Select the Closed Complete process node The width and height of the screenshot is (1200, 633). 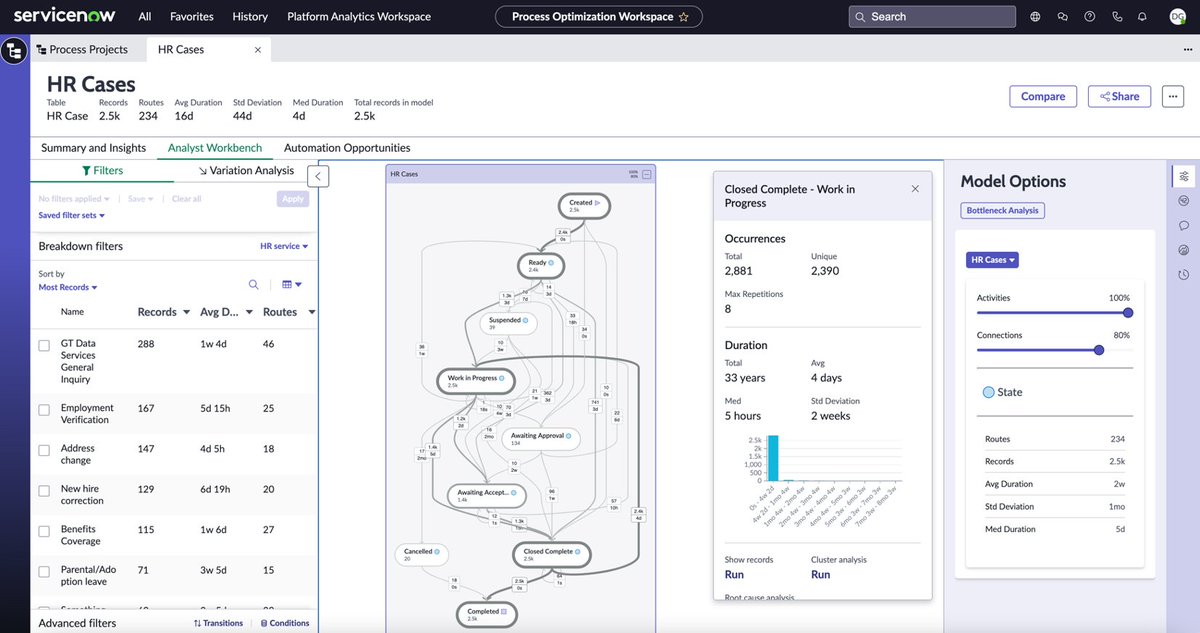coord(552,554)
